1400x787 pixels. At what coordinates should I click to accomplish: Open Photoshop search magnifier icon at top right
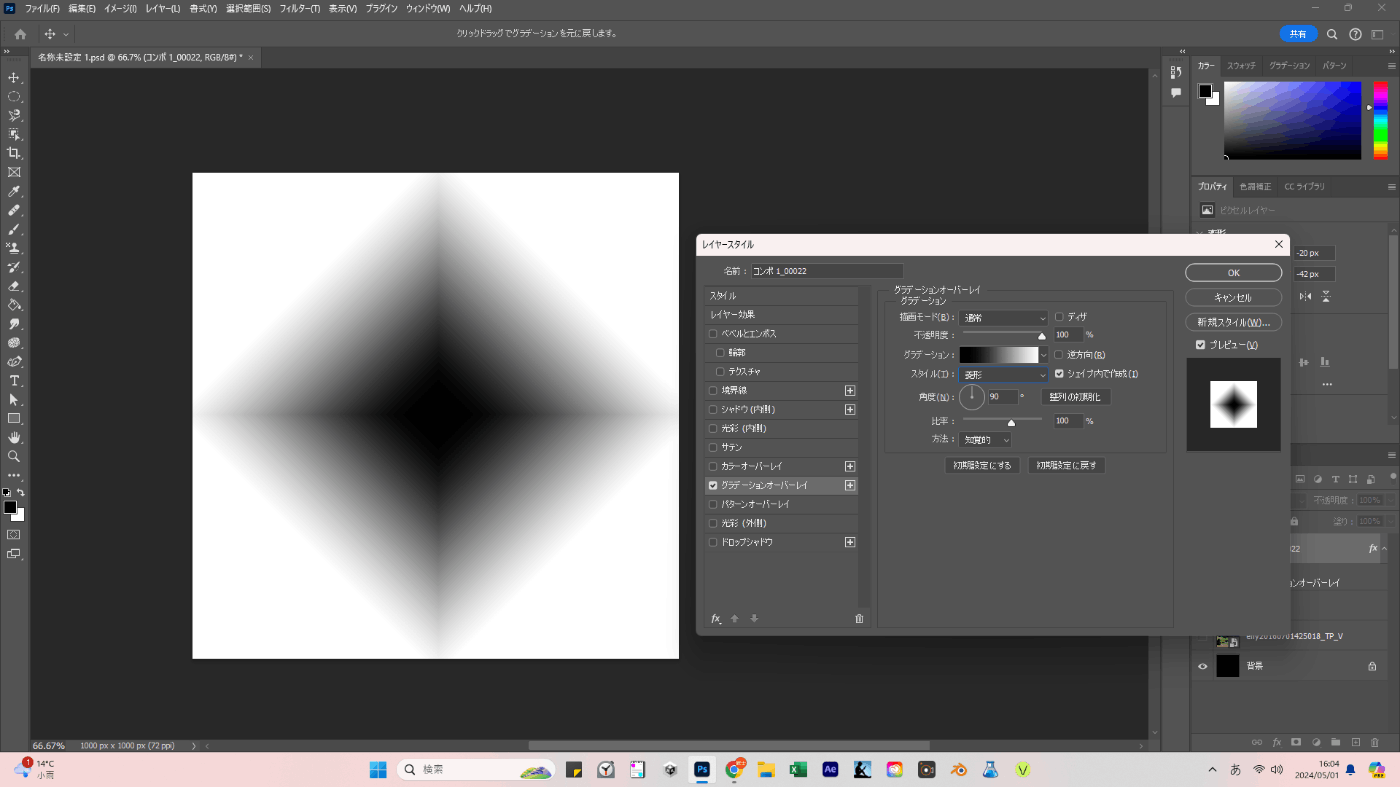(1332, 34)
